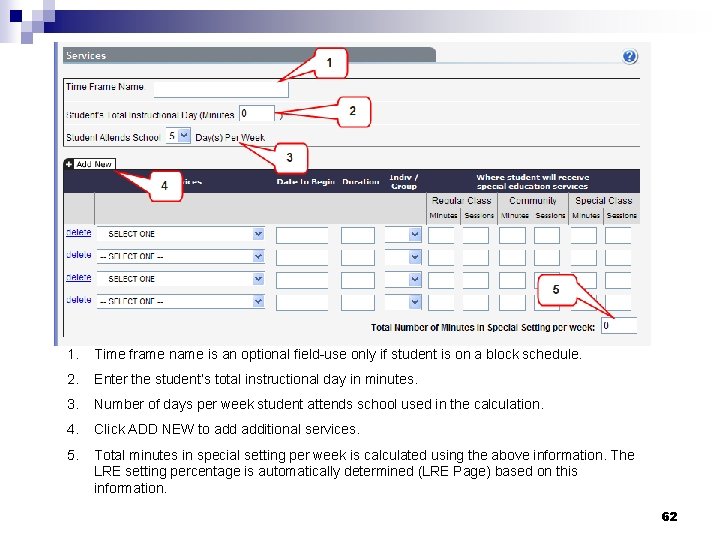
Task: Delete the second service row
Action: pos(79,255)
